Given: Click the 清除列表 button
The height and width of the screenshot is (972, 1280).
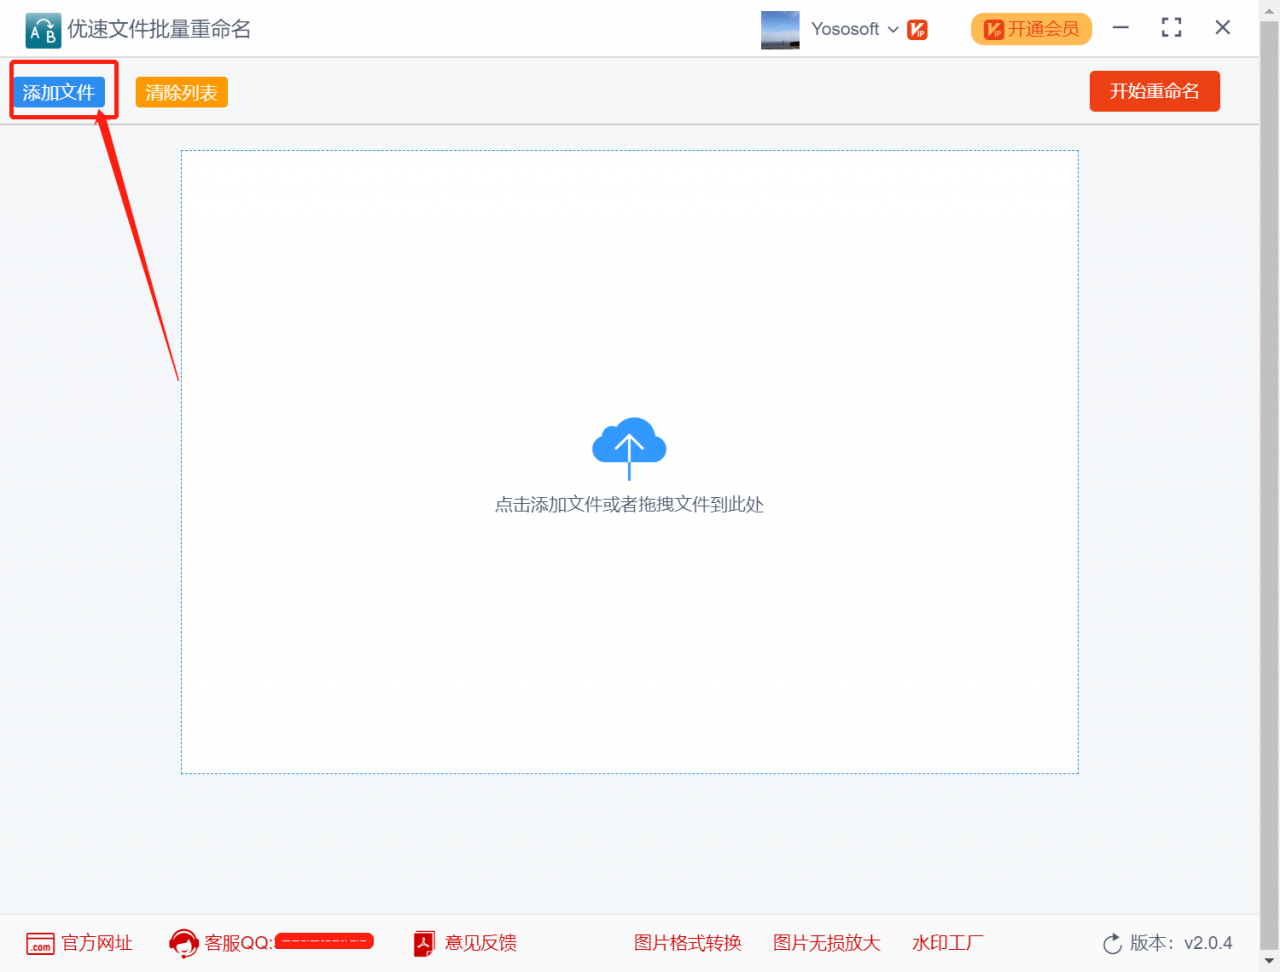Looking at the screenshot, I should (x=181, y=91).
